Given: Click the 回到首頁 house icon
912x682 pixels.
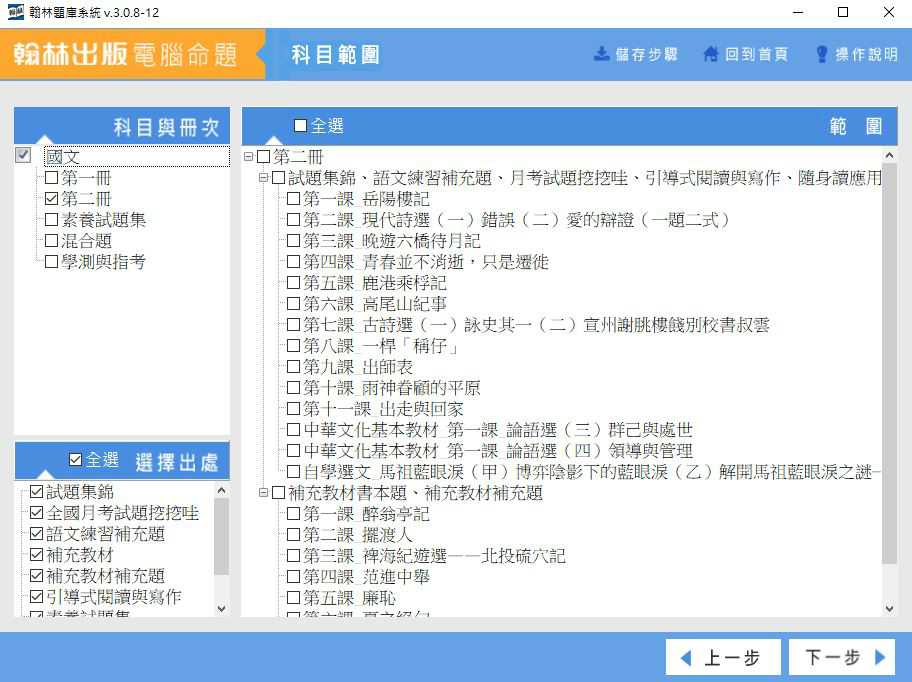Looking at the screenshot, I should coord(710,54).
